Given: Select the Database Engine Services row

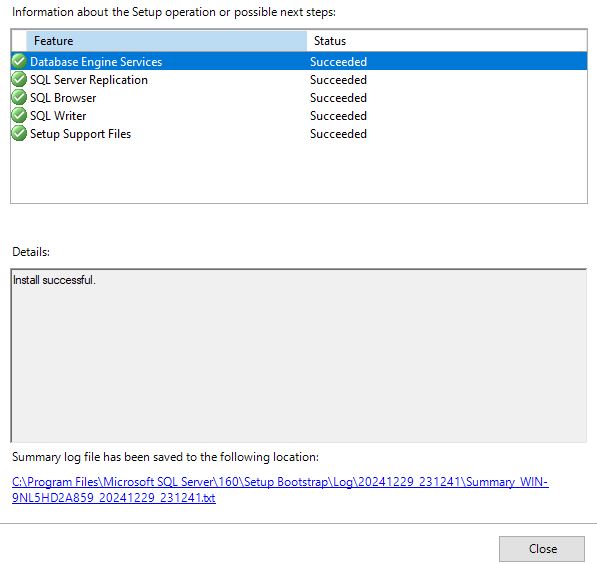Looking at the screenshot, I should click(x=299, y=61).
